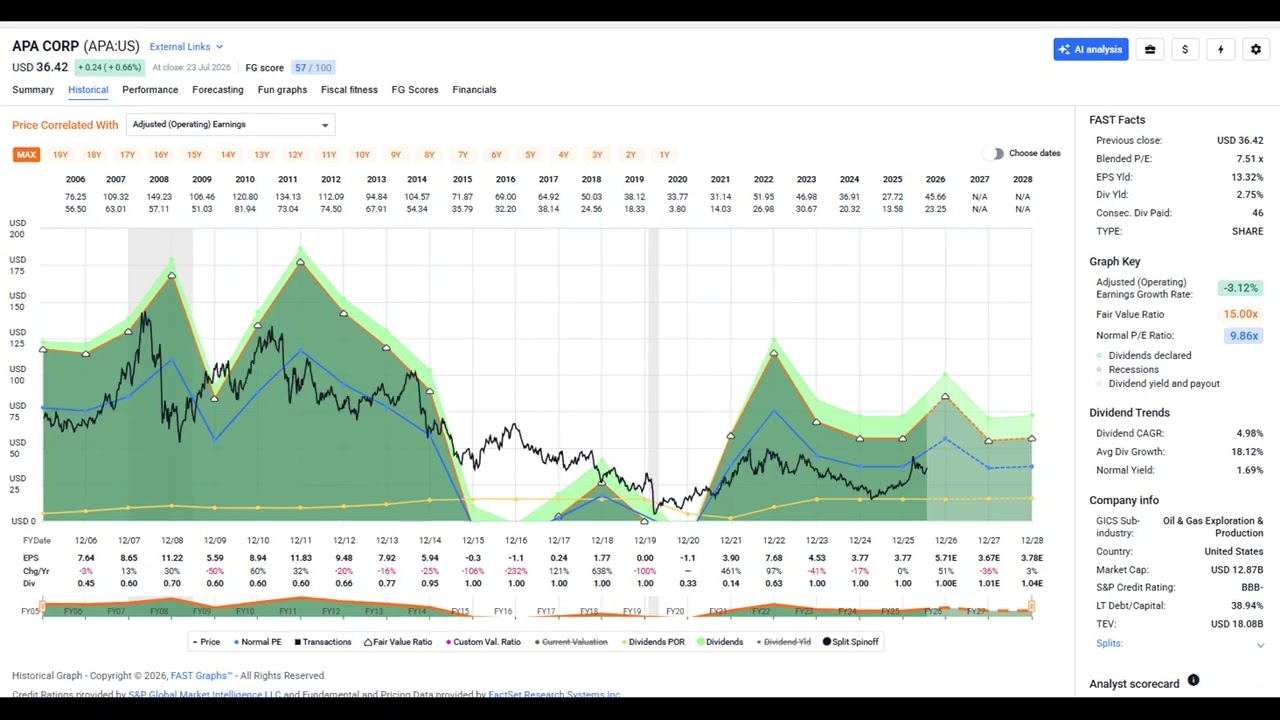Toggle the Dividends POR legend item
This screenshot has width=1280, height=720.
point(652,642)
